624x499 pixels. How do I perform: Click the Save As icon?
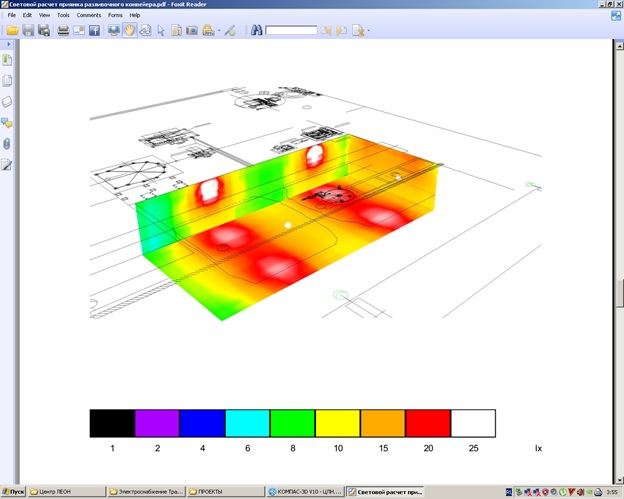point(43,30)
